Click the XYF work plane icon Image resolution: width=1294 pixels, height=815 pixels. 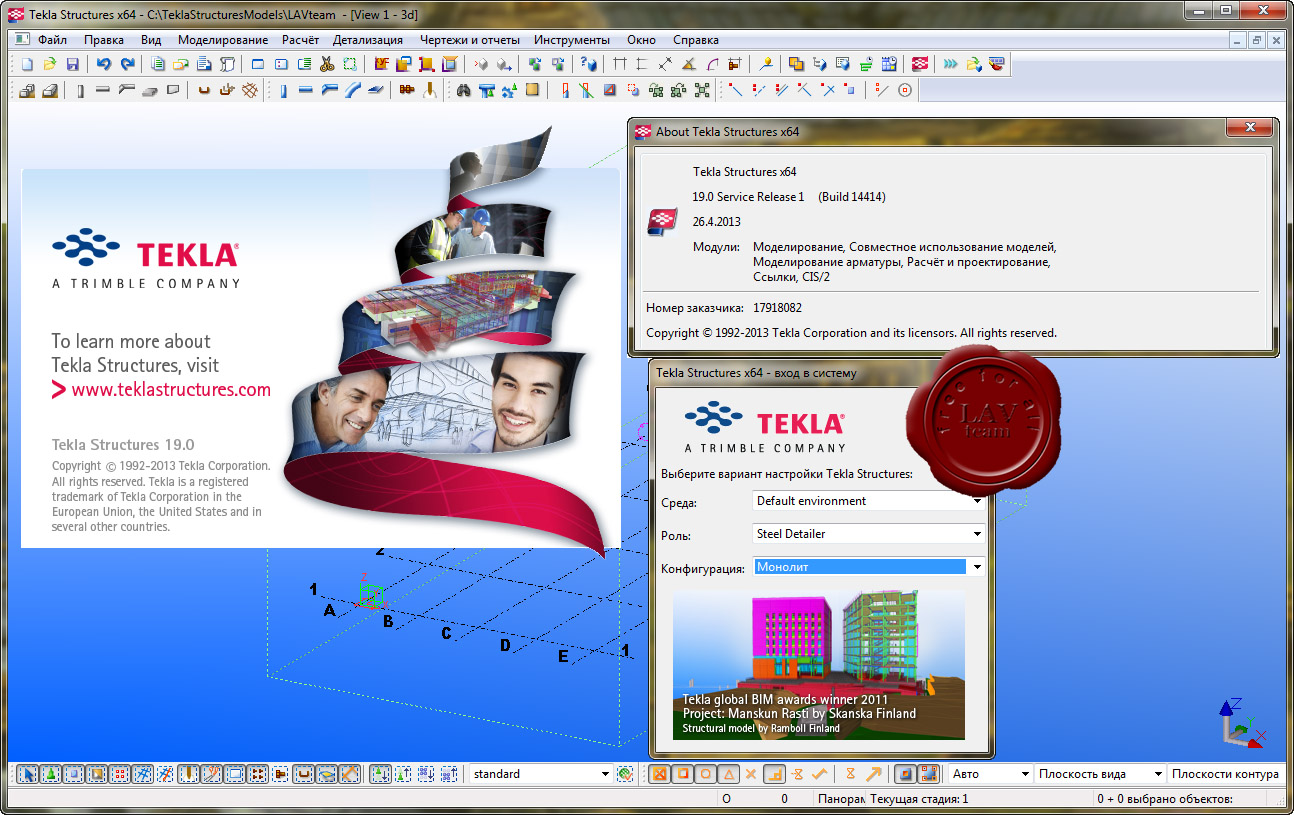pos(382,64)
